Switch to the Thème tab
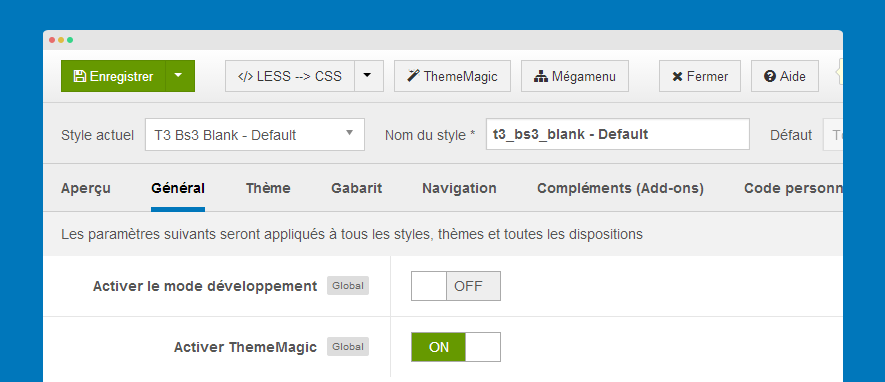 [268, 188]
